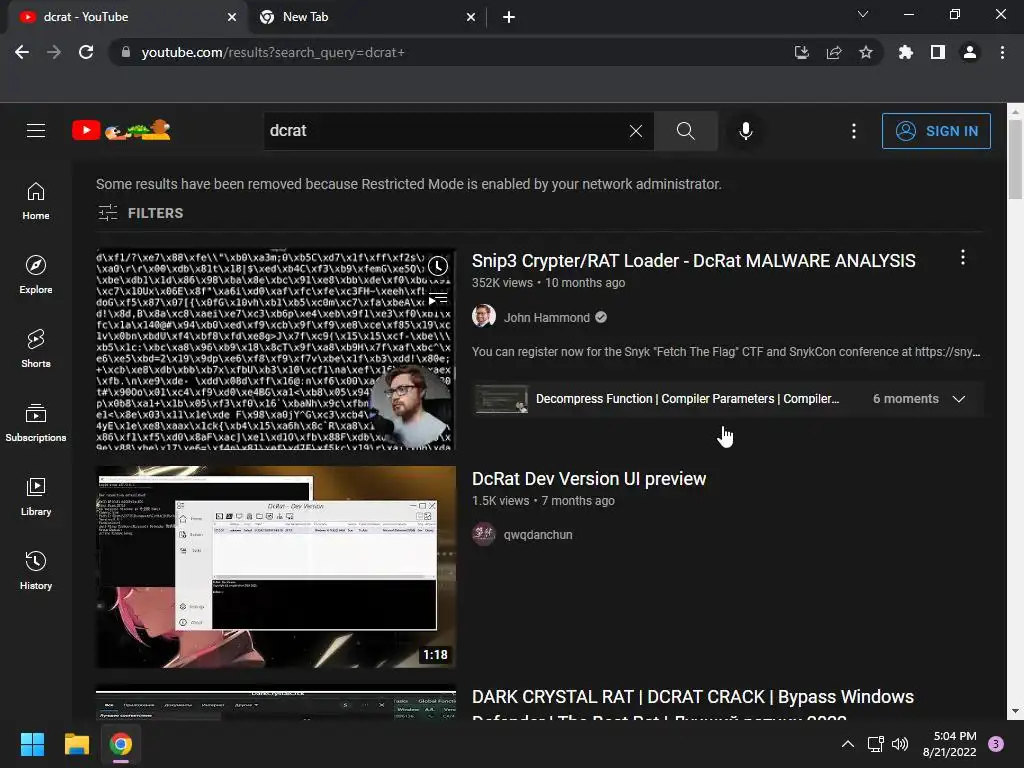
Task: Reload the YouTube page
Action: [86, 52]
